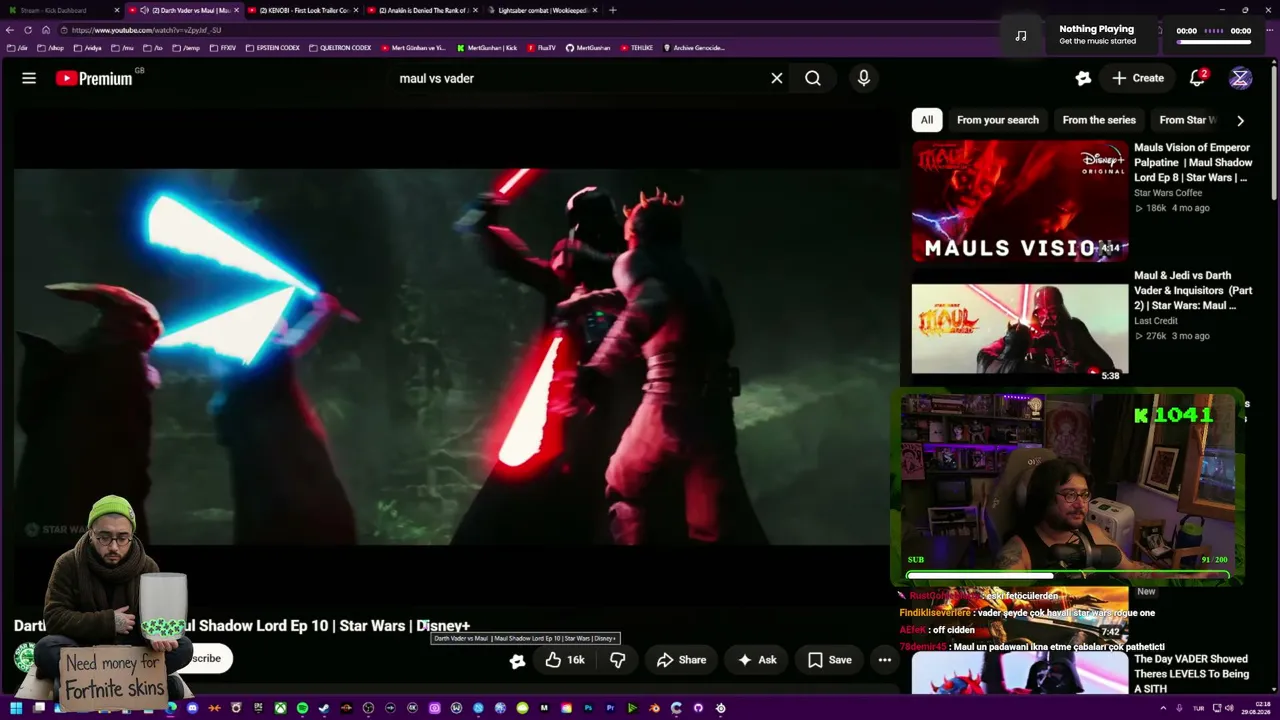Open the /temp bookmark folder

click(187, 48)
